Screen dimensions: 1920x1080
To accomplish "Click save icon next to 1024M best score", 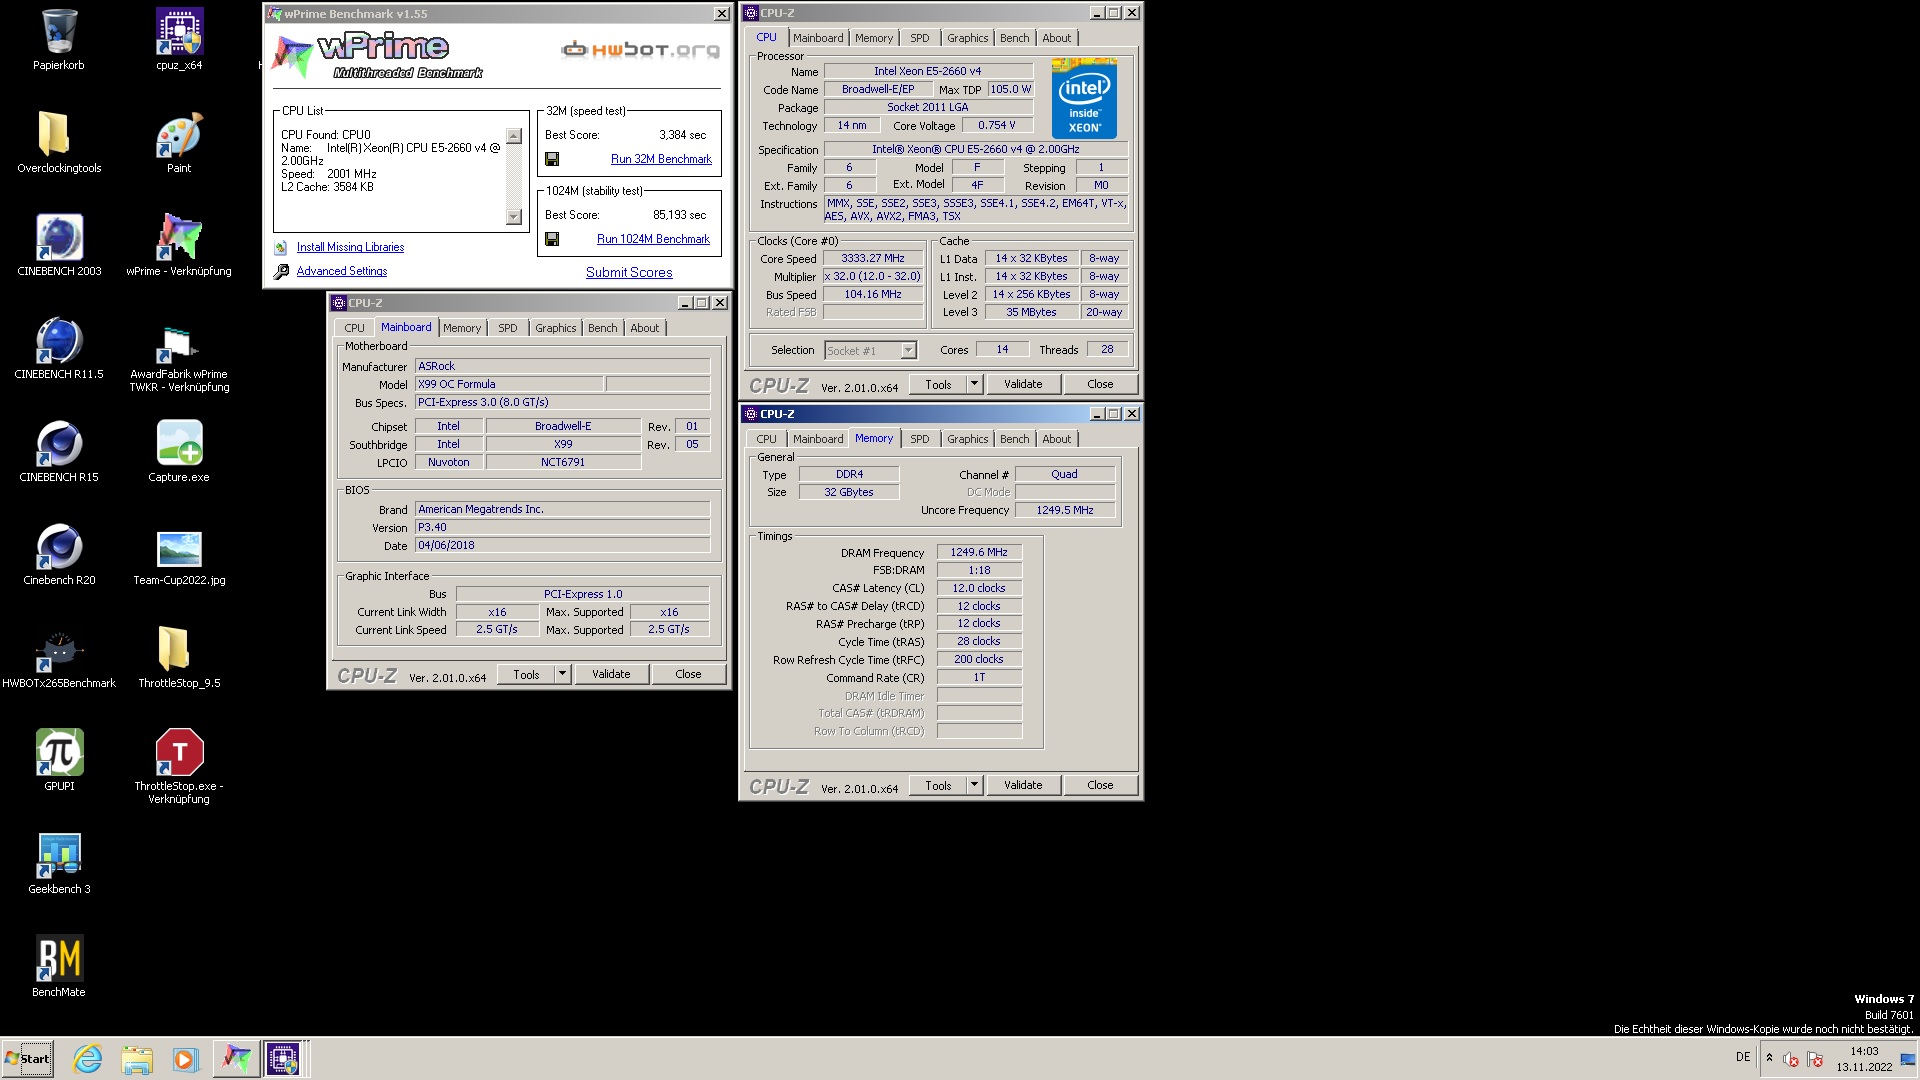I will 552,239.
